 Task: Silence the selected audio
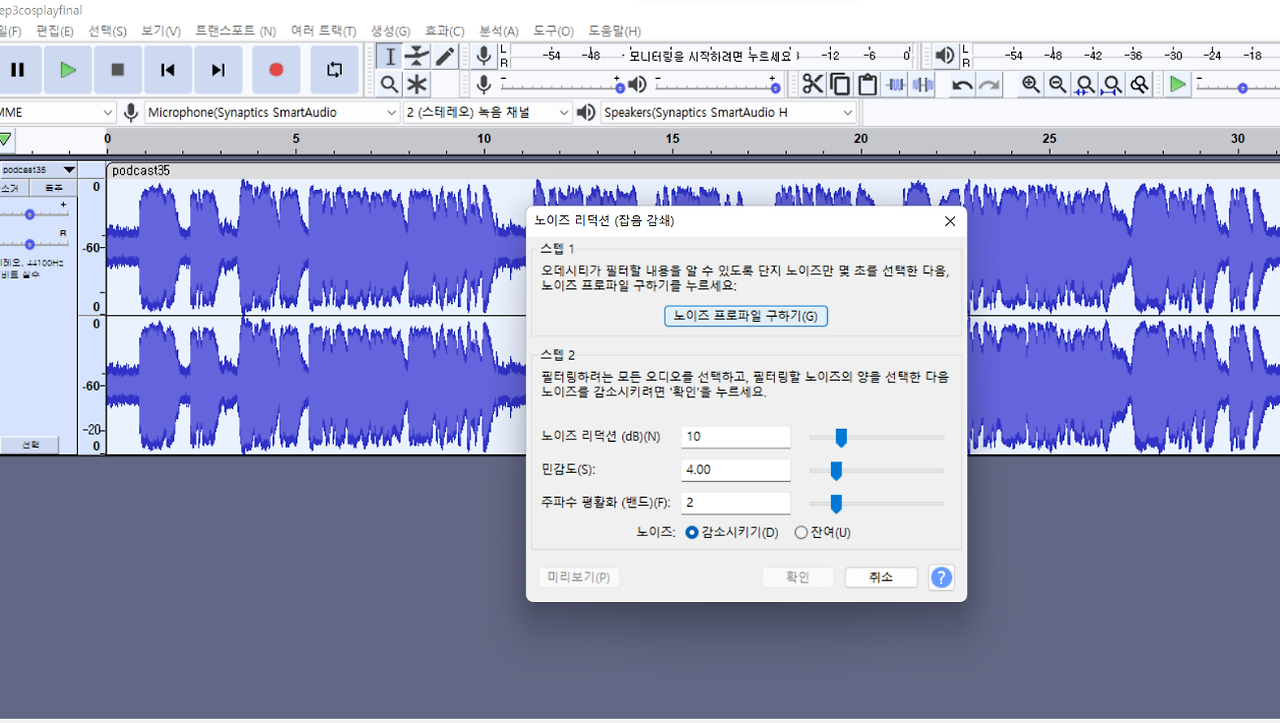coord(923,84)
